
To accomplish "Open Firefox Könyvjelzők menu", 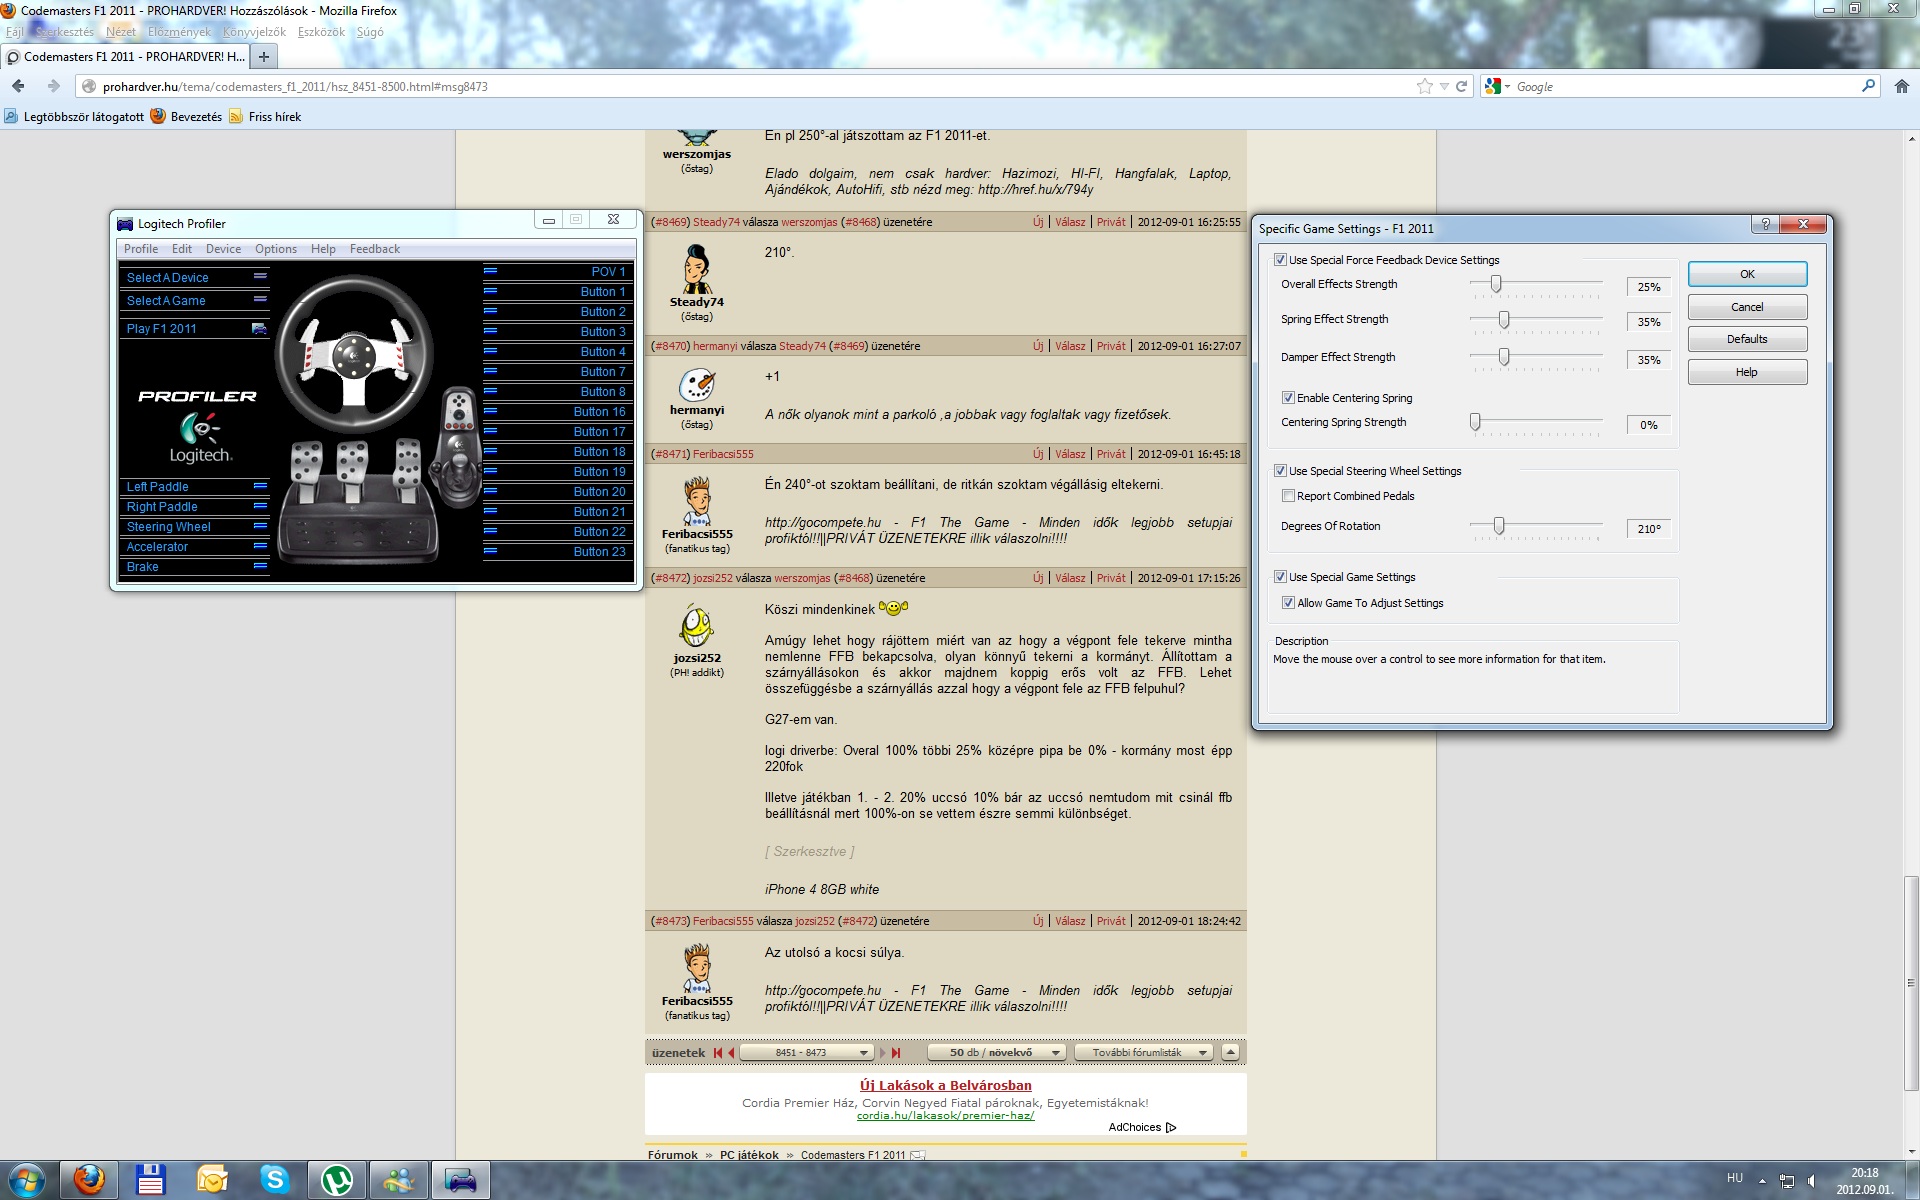I will tap(254, 32).
